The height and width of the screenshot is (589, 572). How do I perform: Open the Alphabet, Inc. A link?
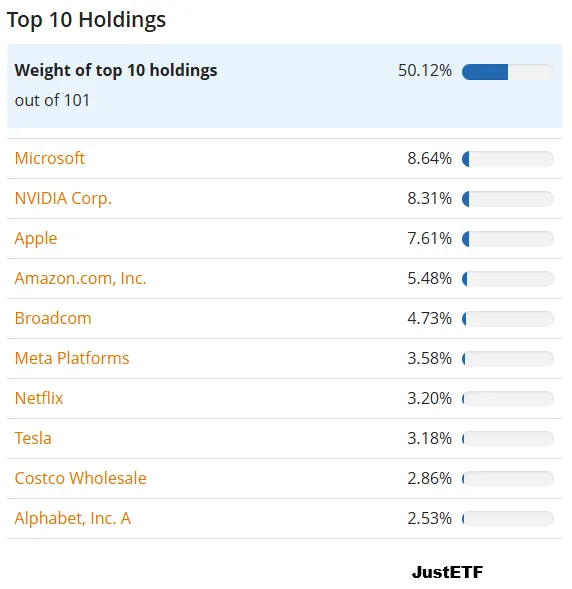(72, 518)
